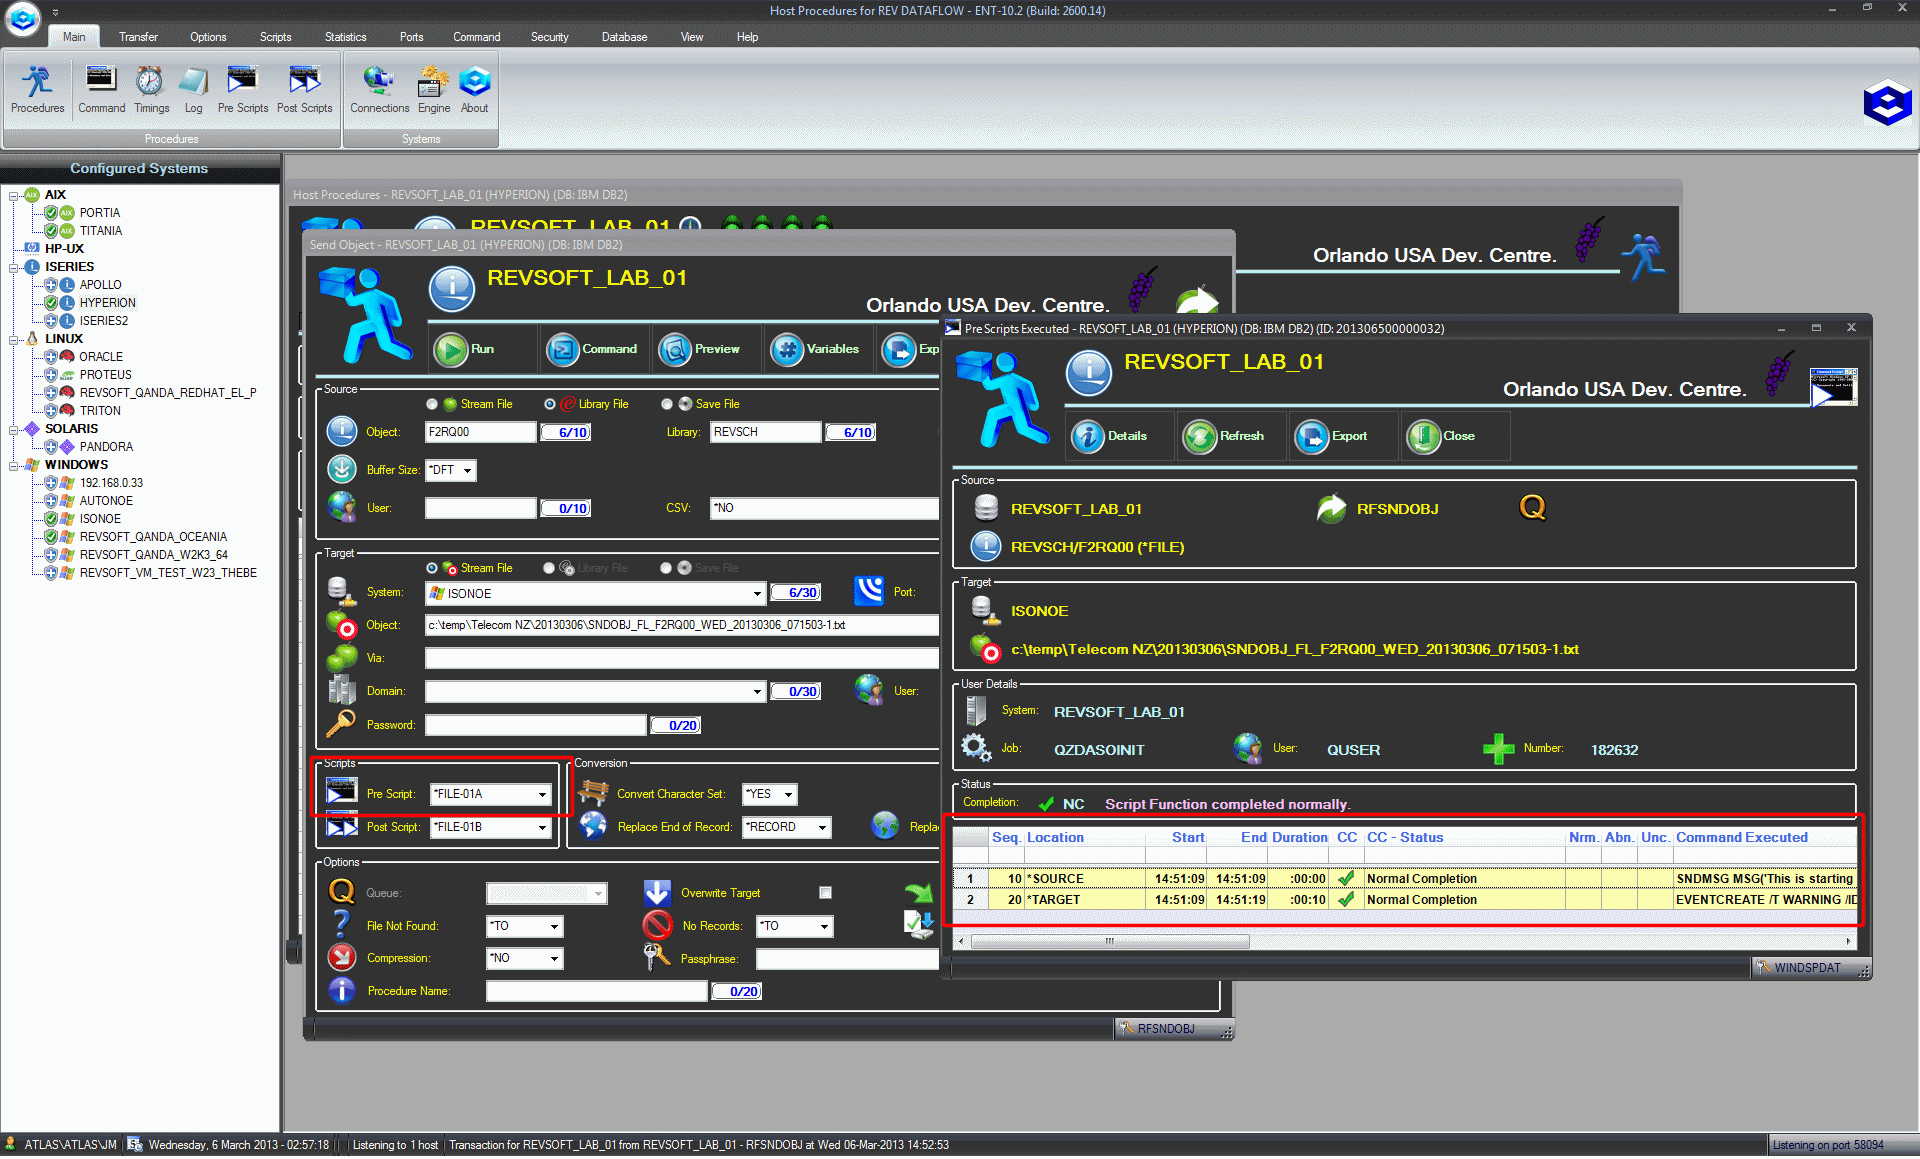This screenshot has height=1159, width=1920.
Task: Open the Pre Script dropdown
Action: click(543, 795)
